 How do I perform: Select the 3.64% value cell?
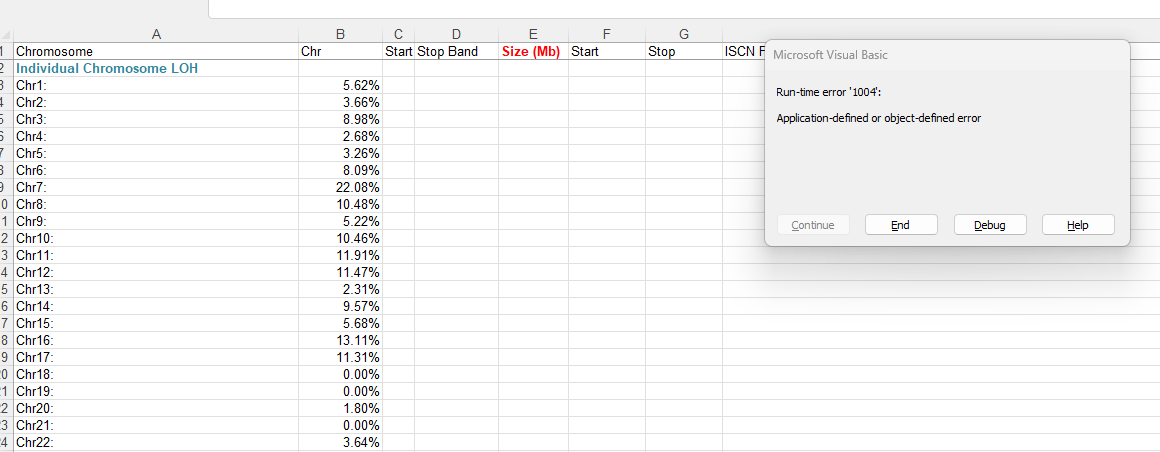point(340,442)
